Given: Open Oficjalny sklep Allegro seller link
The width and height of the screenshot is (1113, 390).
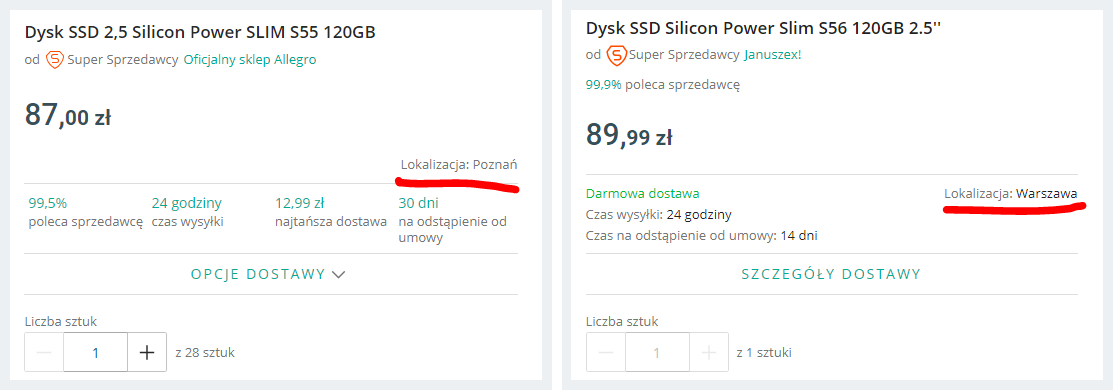Looking at the screenshot, I should coord(250,60).
